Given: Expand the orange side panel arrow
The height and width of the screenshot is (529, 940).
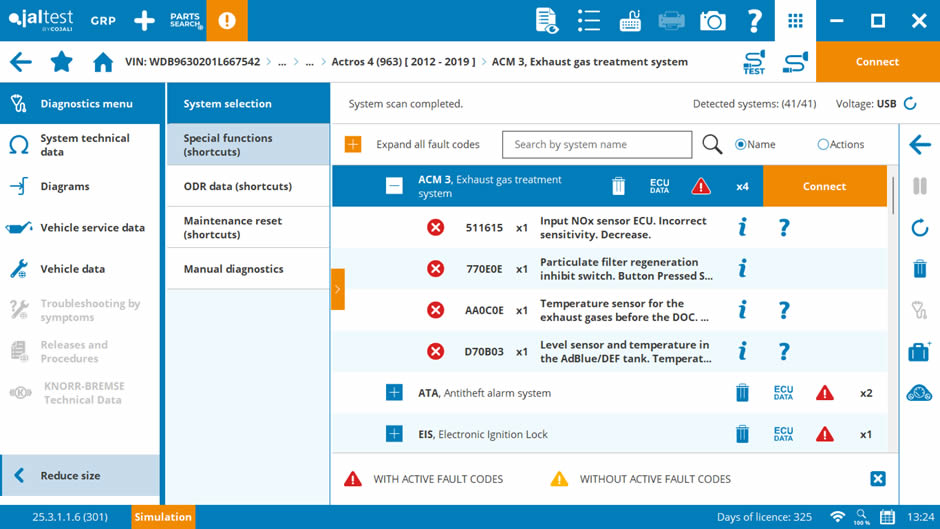Looking at the screenshot, I should point(338,289).
